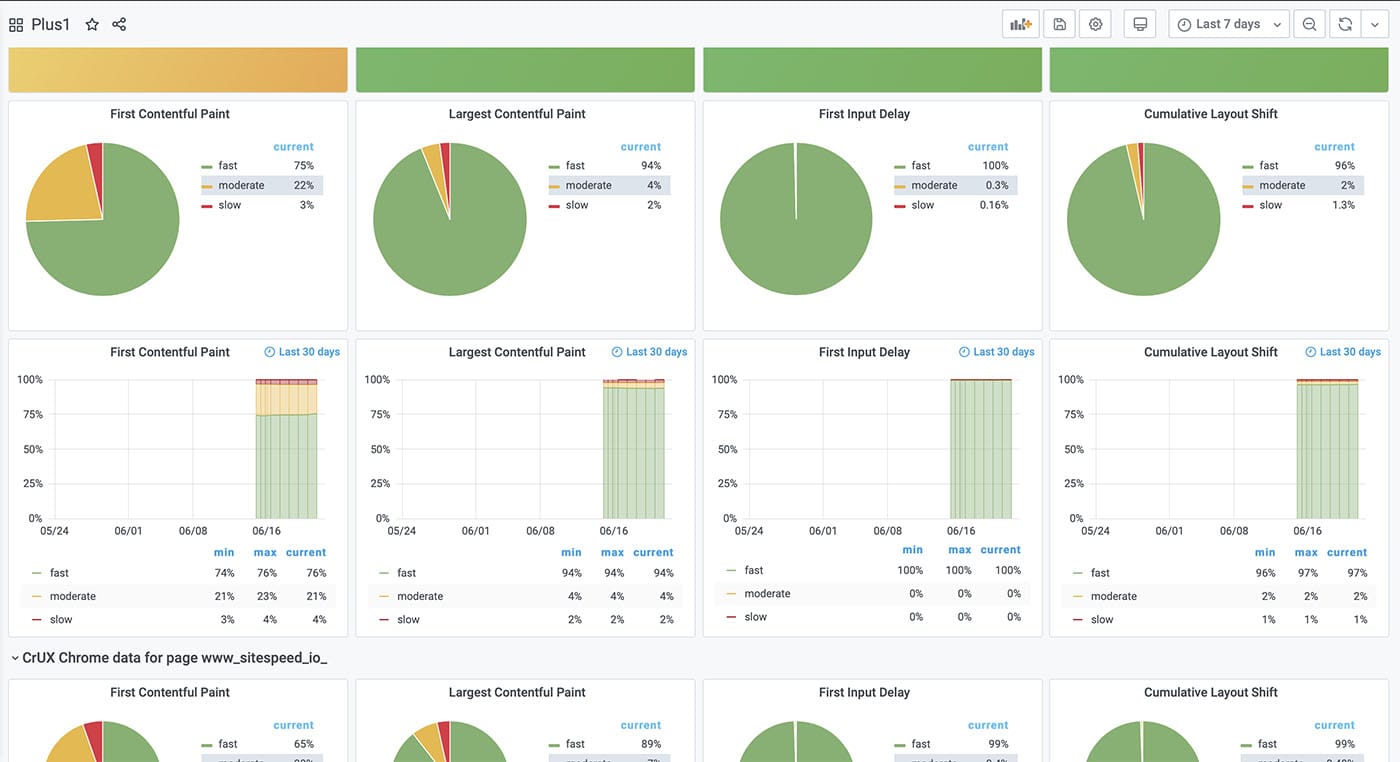Click the Largest Contentful Paint pie panel title
Viewport: 1400px width, 762px height.
point(517,114)
